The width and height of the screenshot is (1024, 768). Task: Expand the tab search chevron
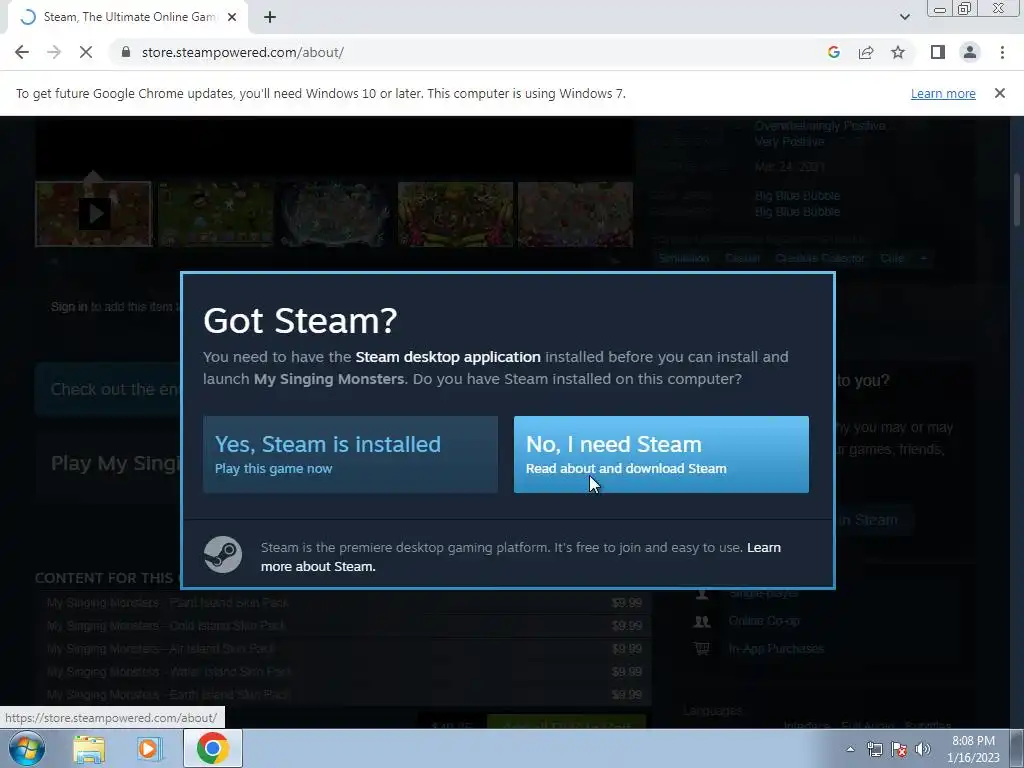pos(904,18)
